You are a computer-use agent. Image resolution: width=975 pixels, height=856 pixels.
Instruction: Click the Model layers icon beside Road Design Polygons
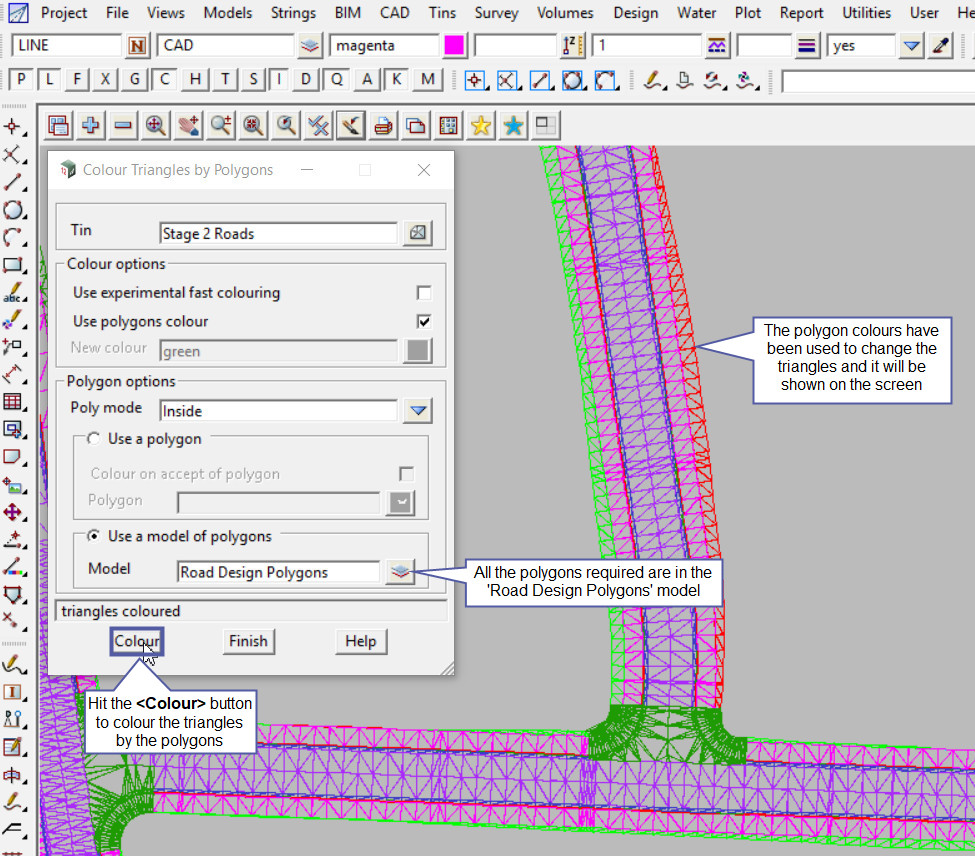(400, 572)
